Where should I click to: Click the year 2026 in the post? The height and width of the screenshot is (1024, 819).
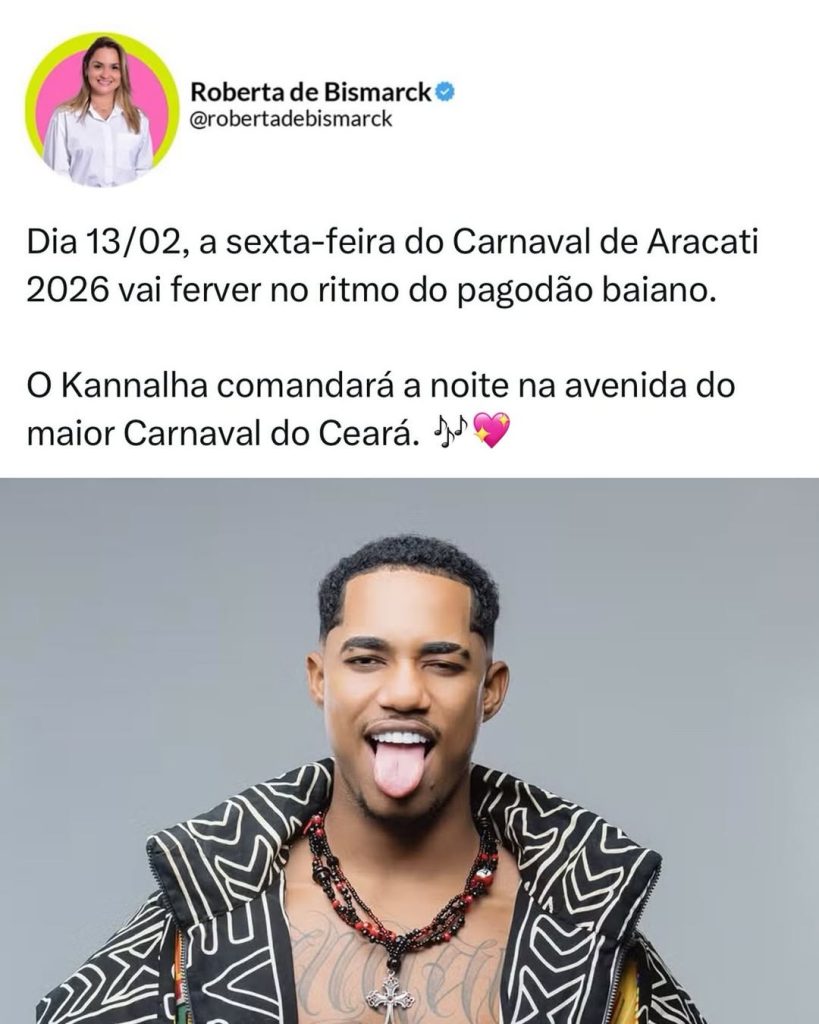click(68, 291)
